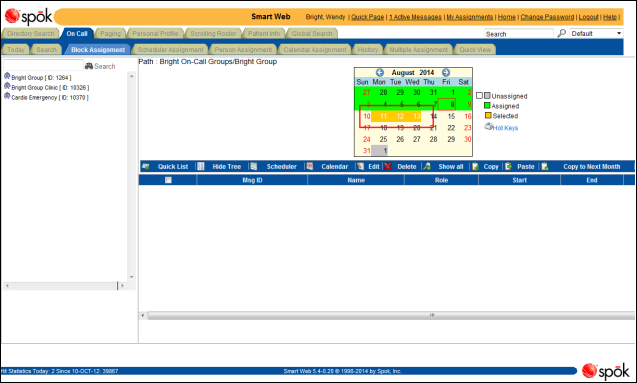Sort table by the Name column header
The image size is (637, 383).
coord(356,180)
